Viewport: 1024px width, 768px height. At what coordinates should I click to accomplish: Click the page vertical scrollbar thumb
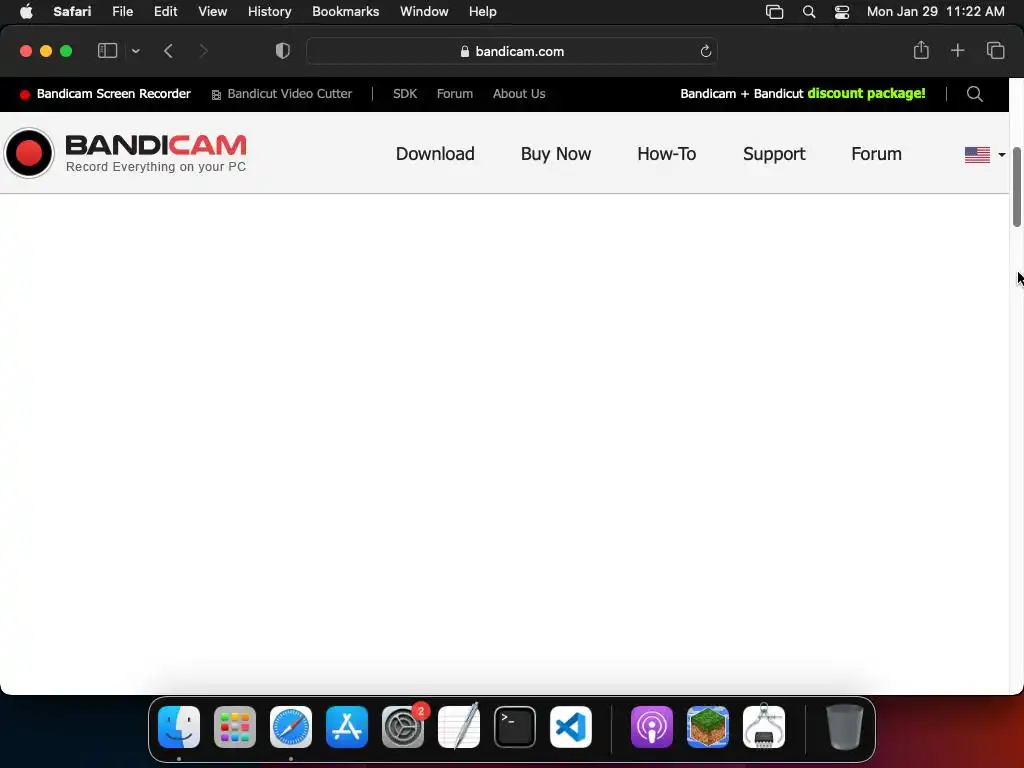pos(1017,187)
